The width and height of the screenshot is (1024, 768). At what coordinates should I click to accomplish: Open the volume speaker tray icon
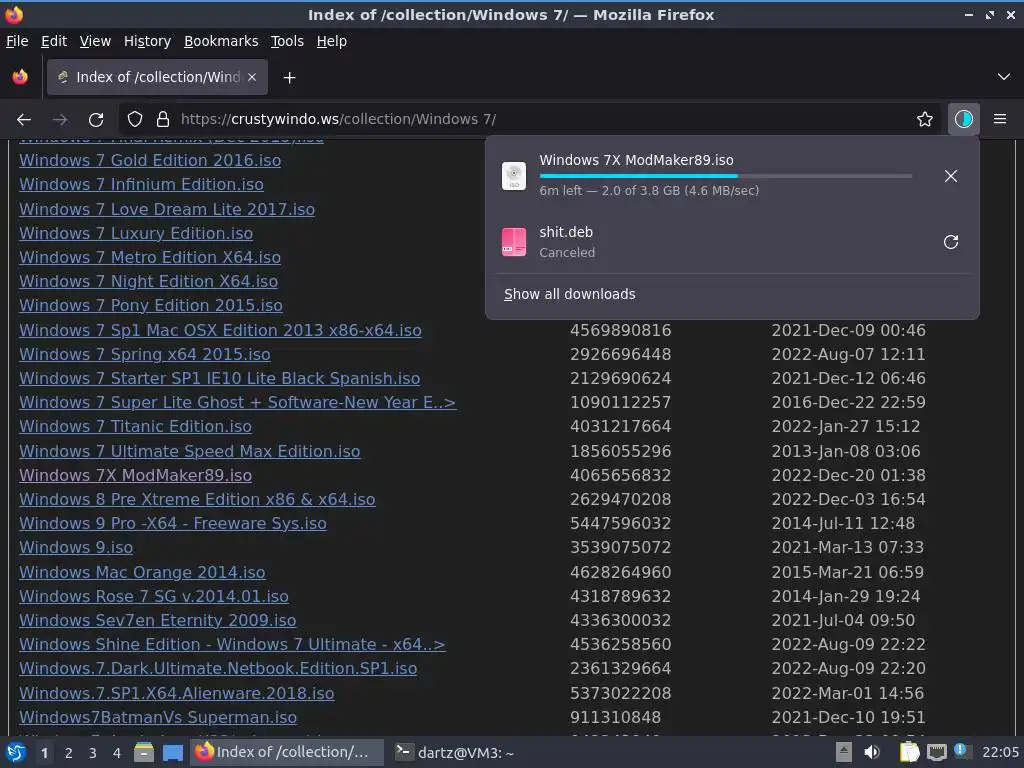point(871,753)
